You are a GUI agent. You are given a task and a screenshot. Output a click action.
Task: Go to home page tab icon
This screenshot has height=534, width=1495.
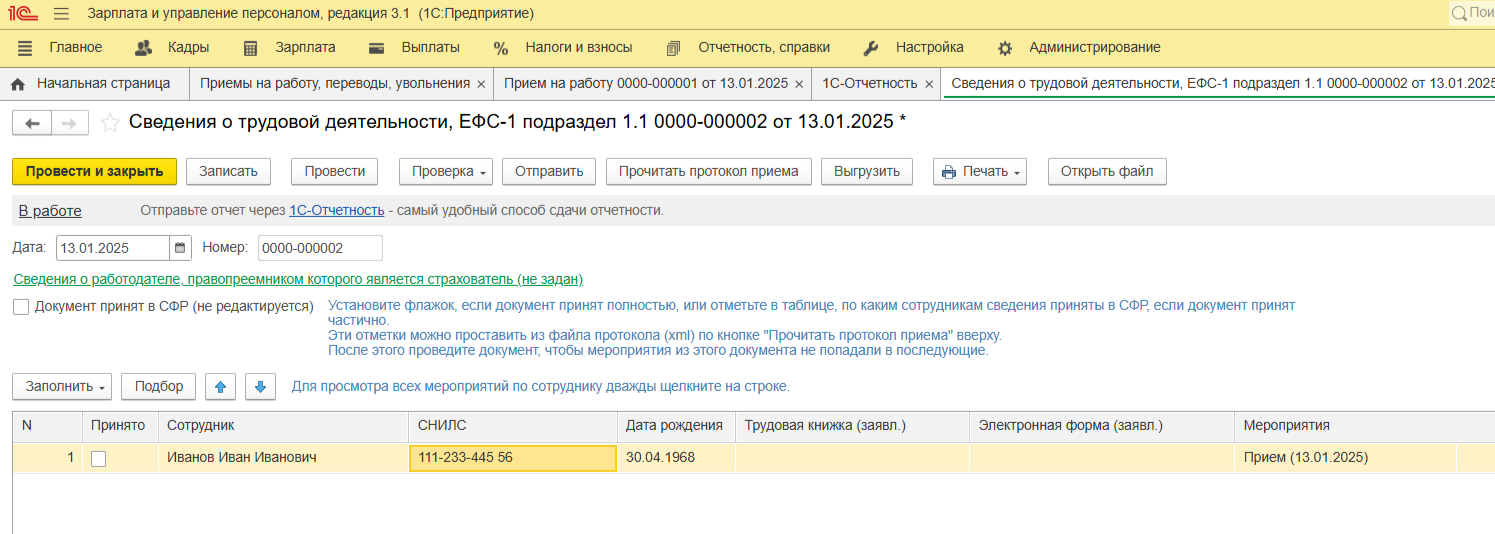click(x=17, y=84)
